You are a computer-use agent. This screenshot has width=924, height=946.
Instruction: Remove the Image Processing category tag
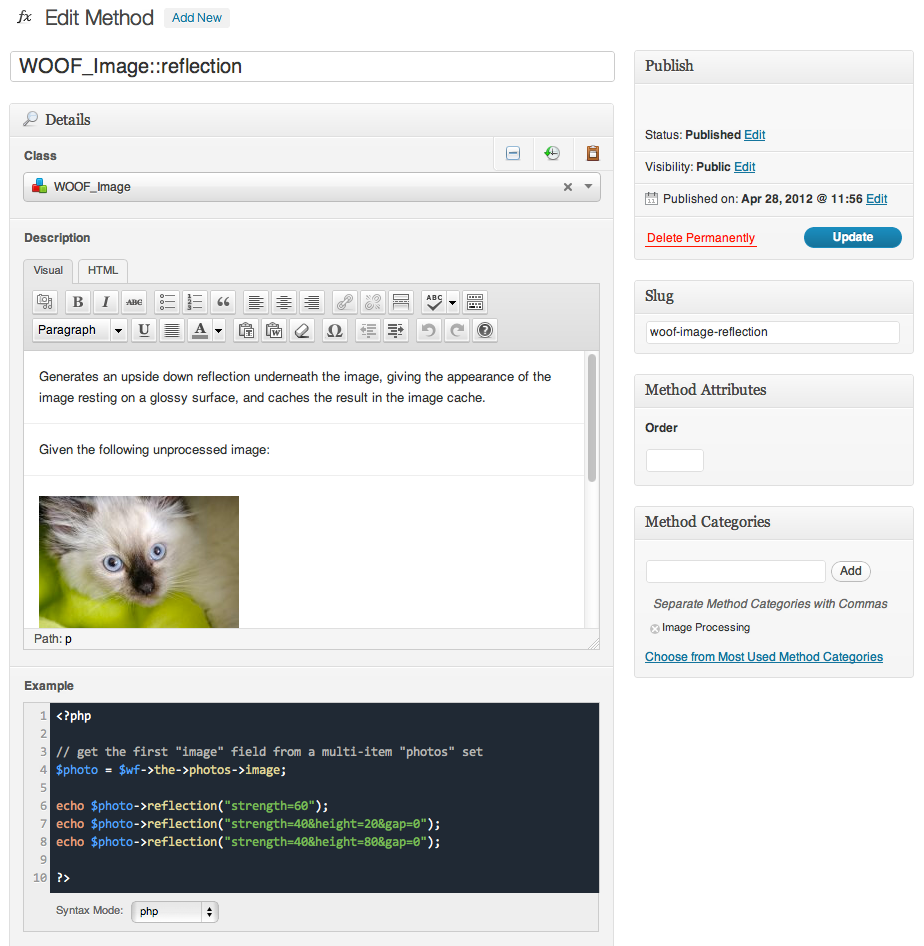pos(654,629)
